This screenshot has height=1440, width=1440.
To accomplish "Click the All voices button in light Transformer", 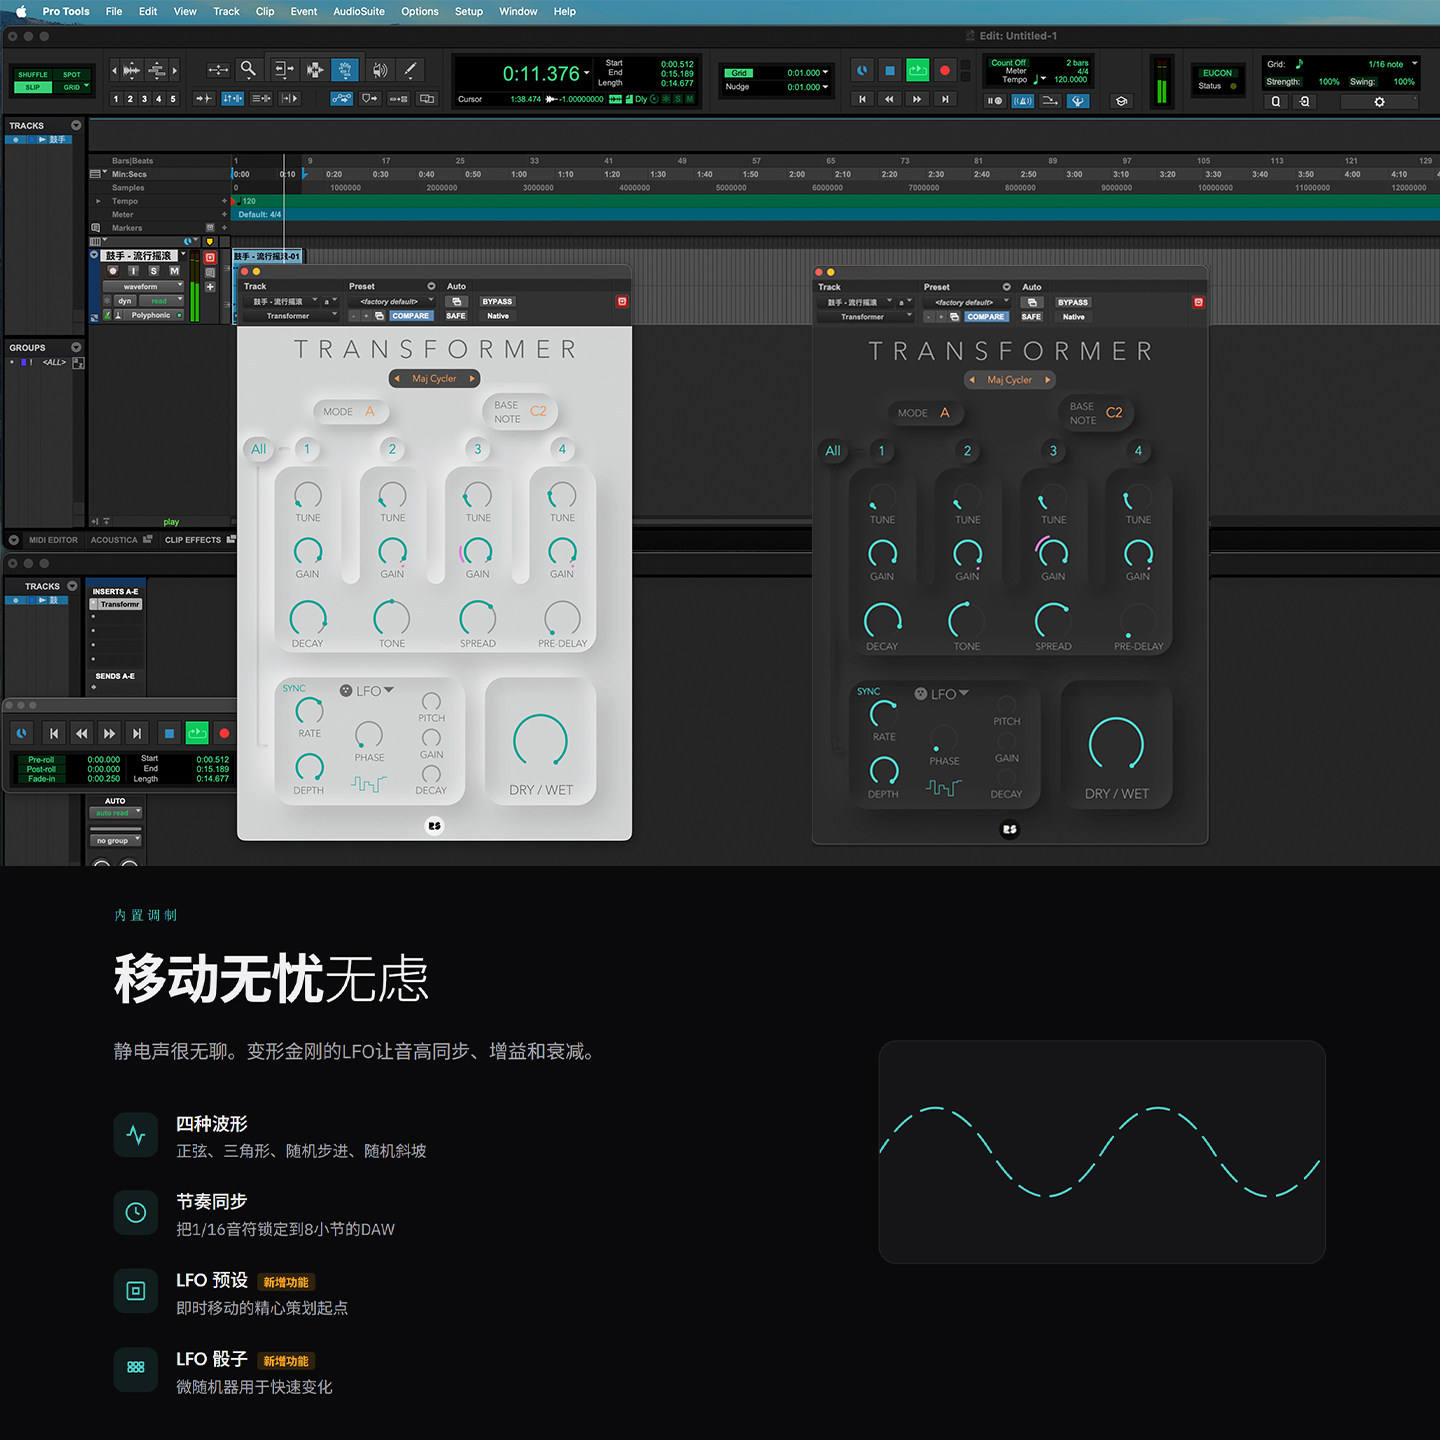I will 259,449.
